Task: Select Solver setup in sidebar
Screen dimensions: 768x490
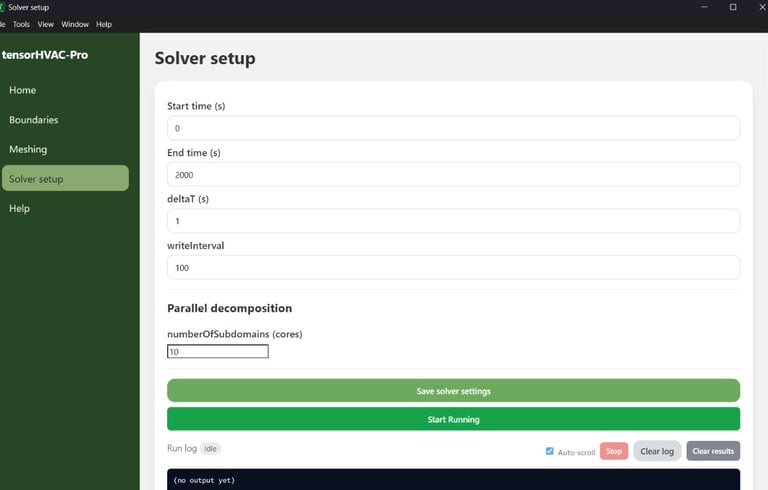Action: pos(65,178)
